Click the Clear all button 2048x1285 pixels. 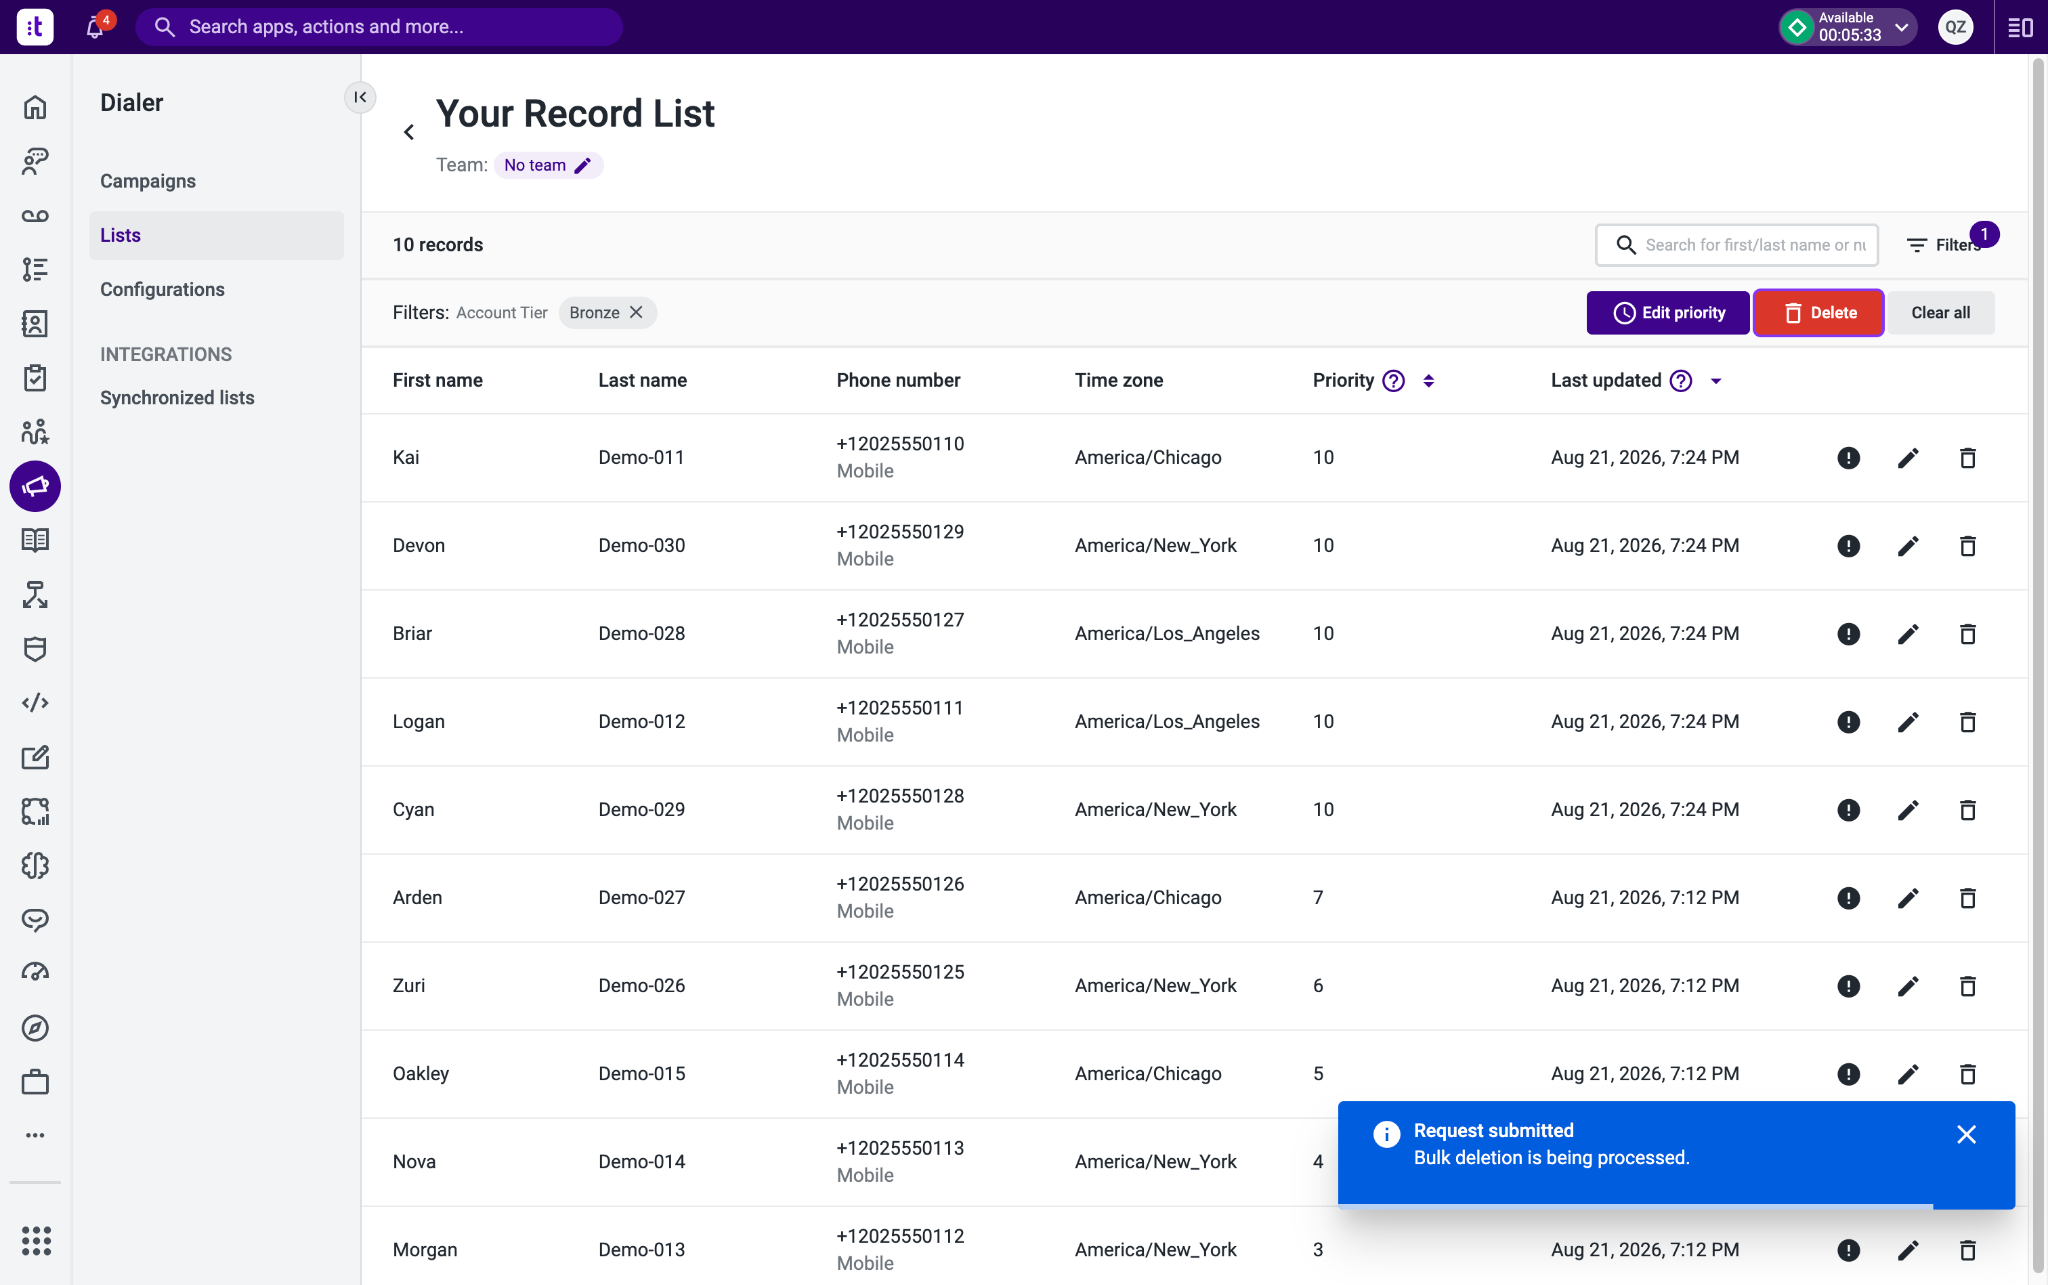point(1940,313)
